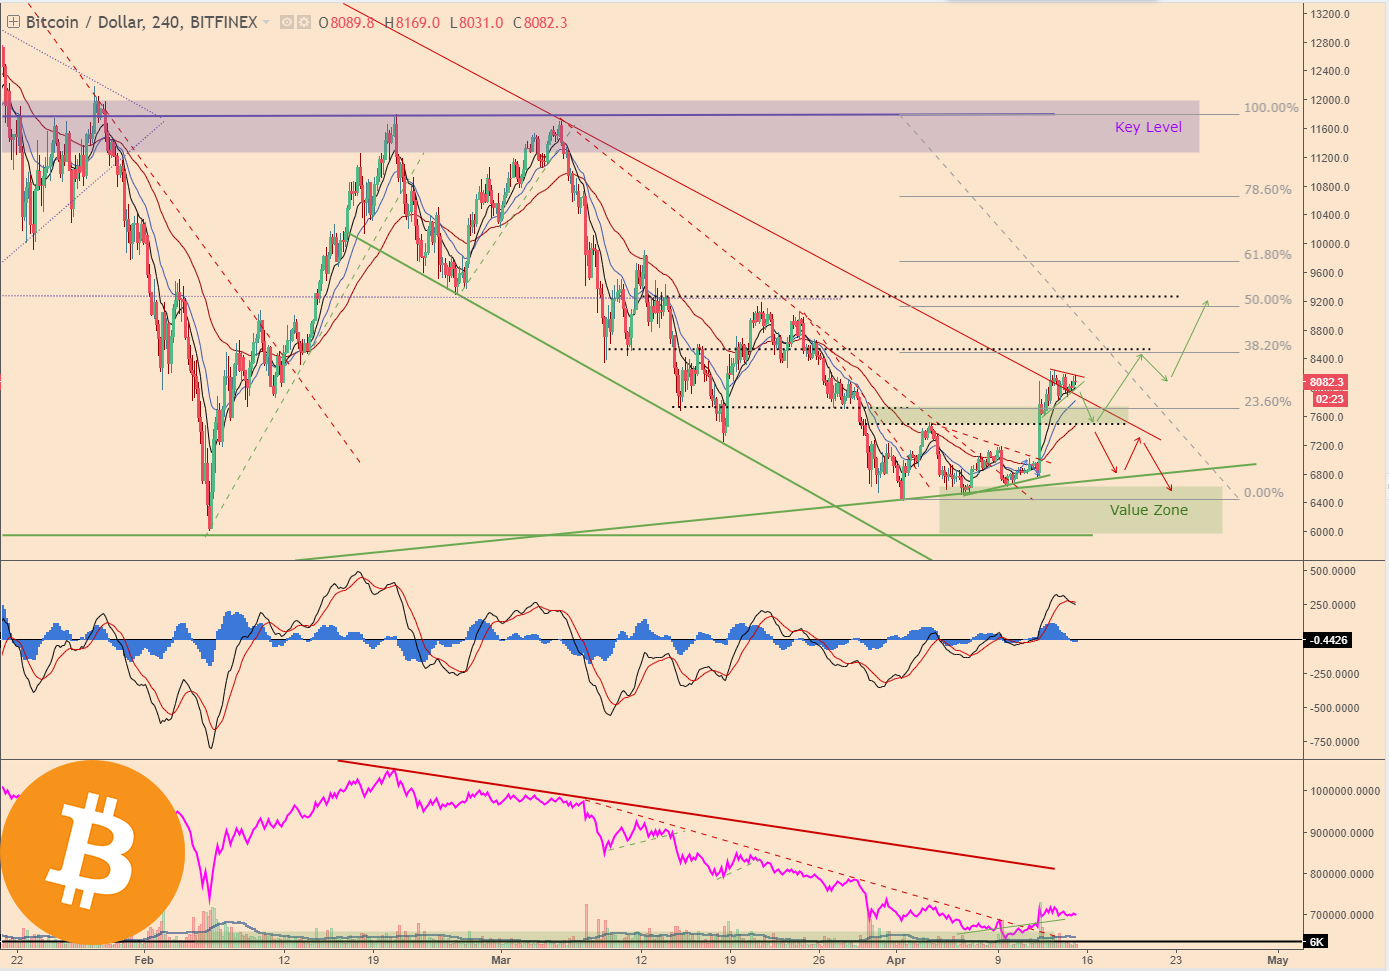Click the countdown timer label 02:23
This screenshot has width=1389, height=971.
[x=1330, y=398]
